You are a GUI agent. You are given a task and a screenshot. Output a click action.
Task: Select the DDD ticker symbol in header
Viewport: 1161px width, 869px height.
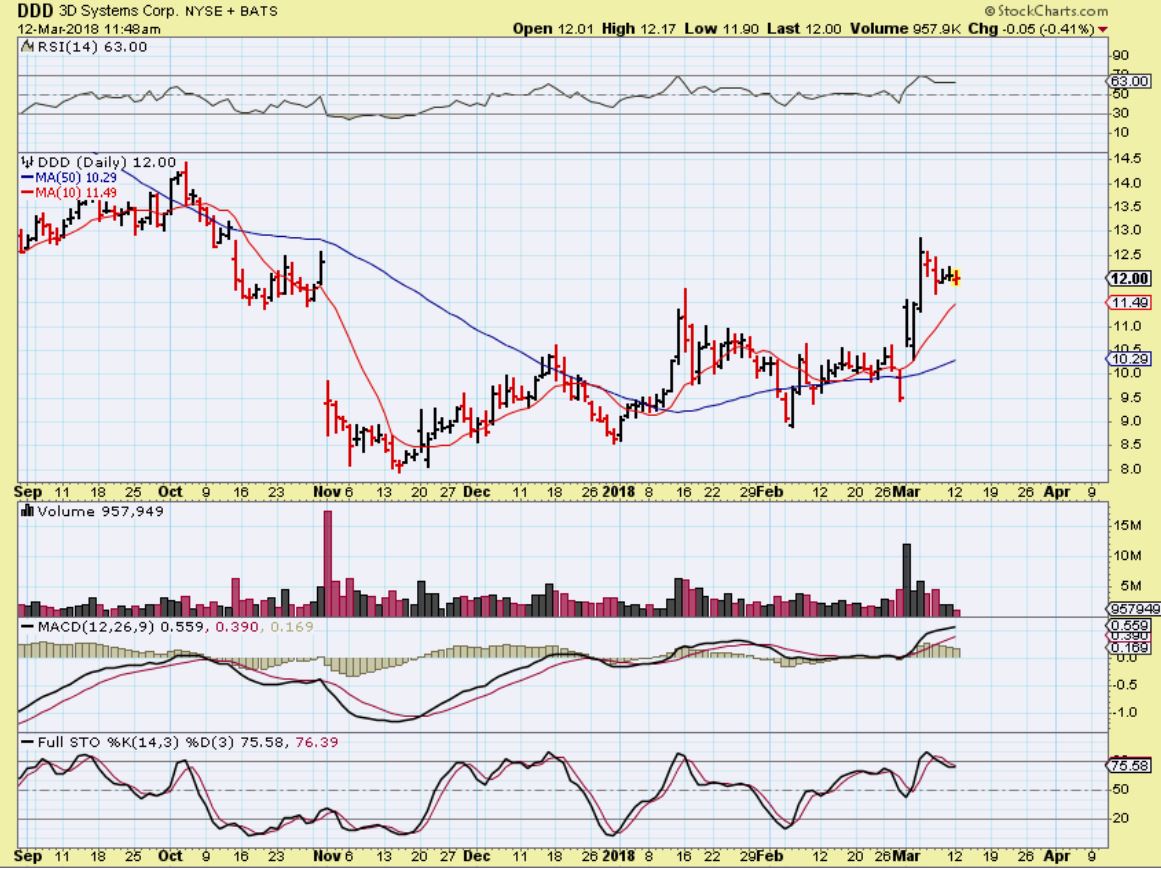36,10
